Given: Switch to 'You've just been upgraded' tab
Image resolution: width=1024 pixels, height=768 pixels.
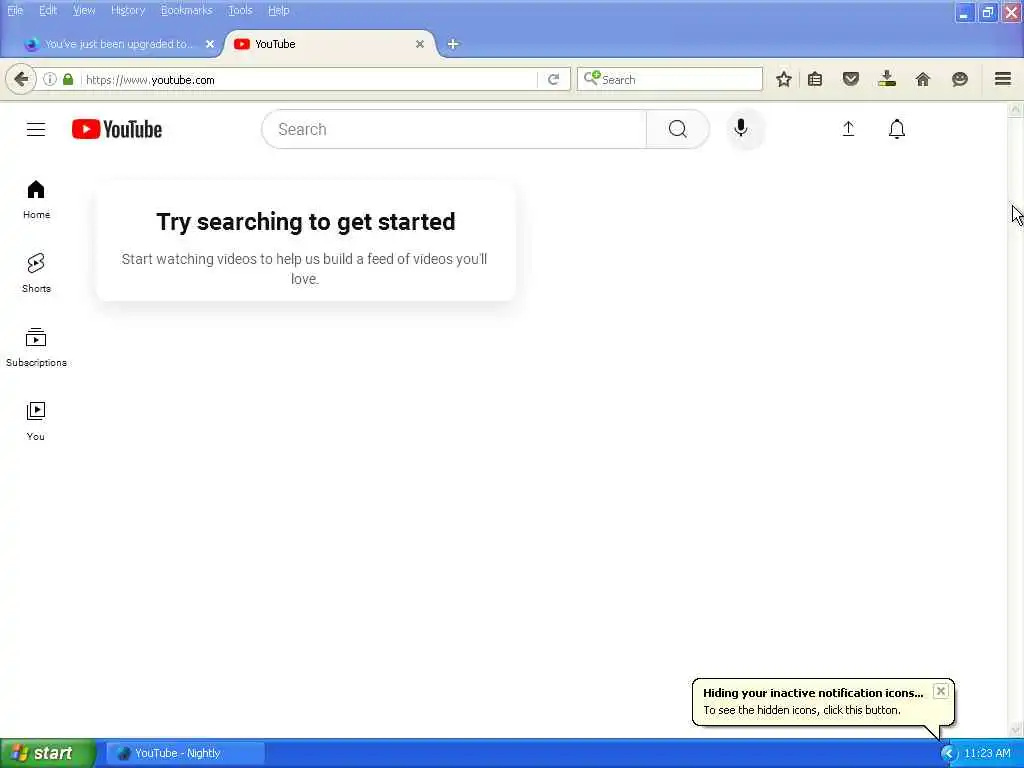Looking at the screenshot, I should [118, 44].
